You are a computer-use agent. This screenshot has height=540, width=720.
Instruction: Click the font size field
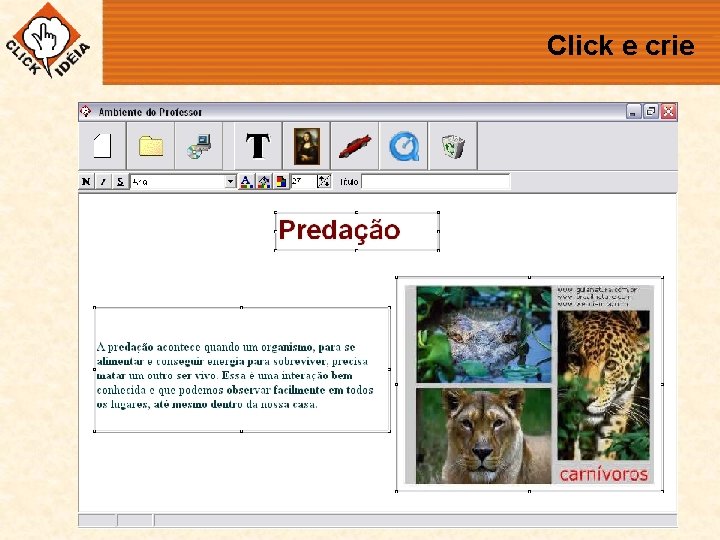click(304, 181)
